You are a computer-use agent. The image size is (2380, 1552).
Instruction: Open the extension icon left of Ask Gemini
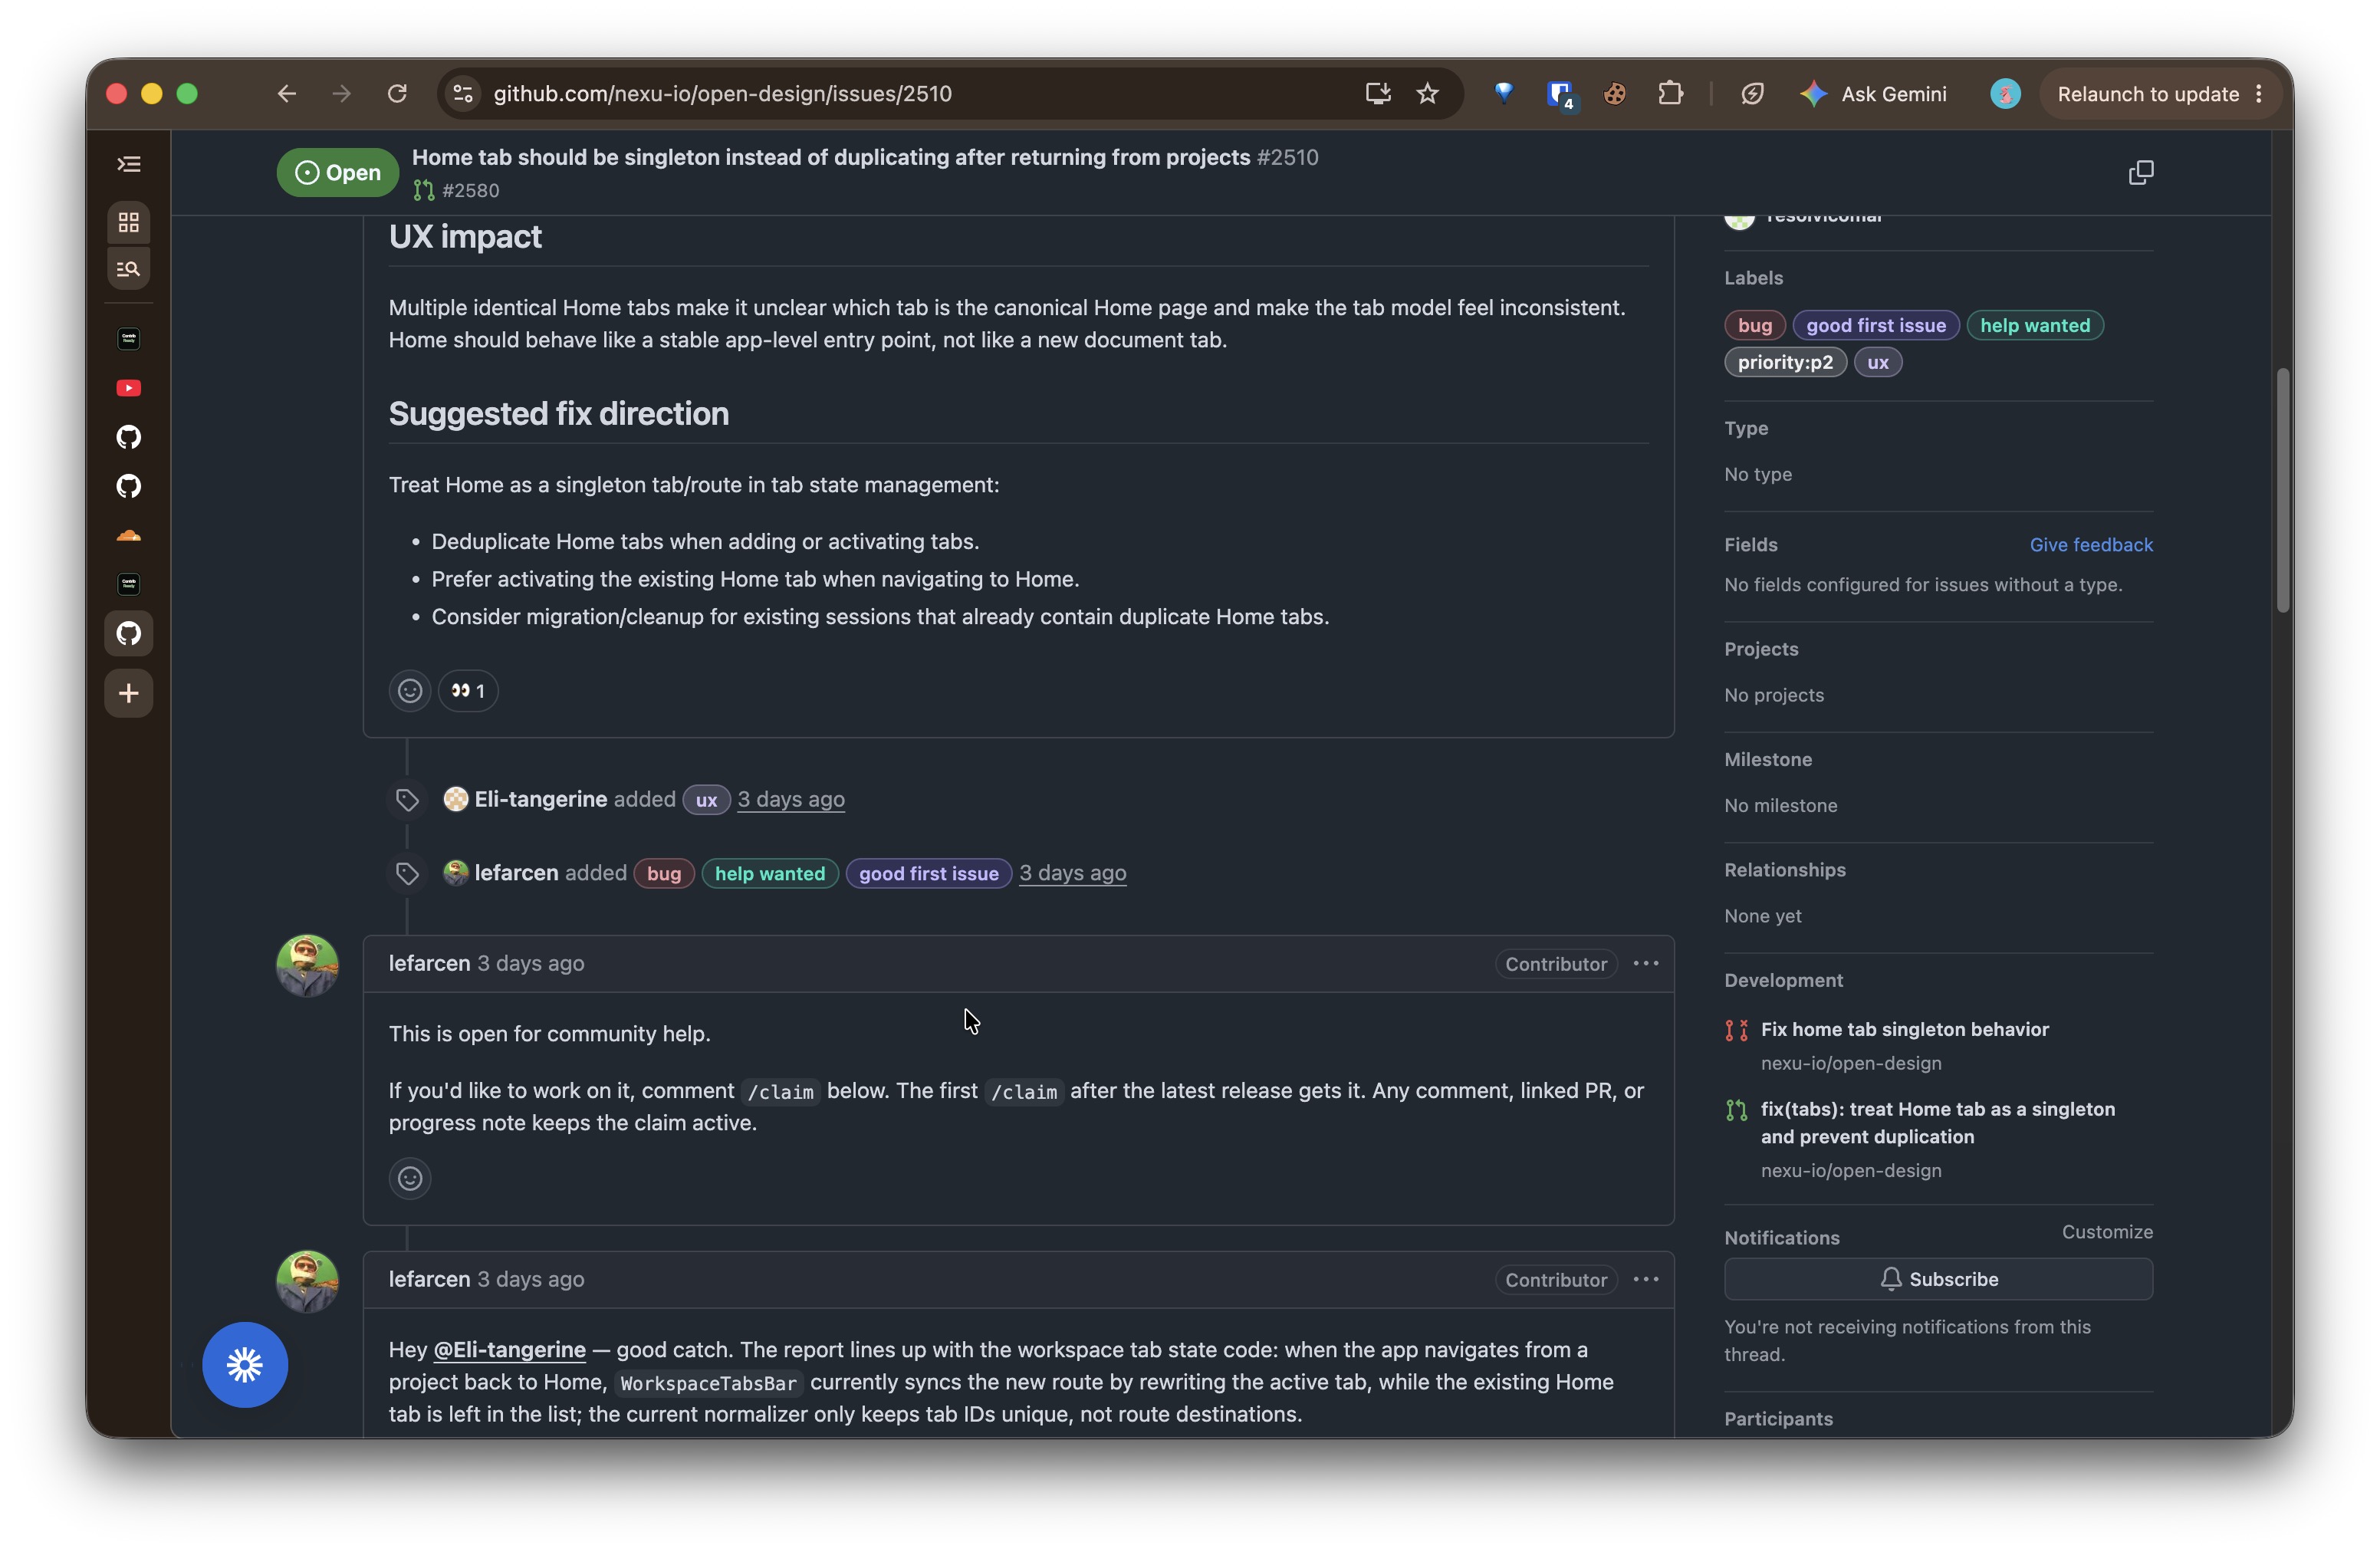(x=1751, y=94)
